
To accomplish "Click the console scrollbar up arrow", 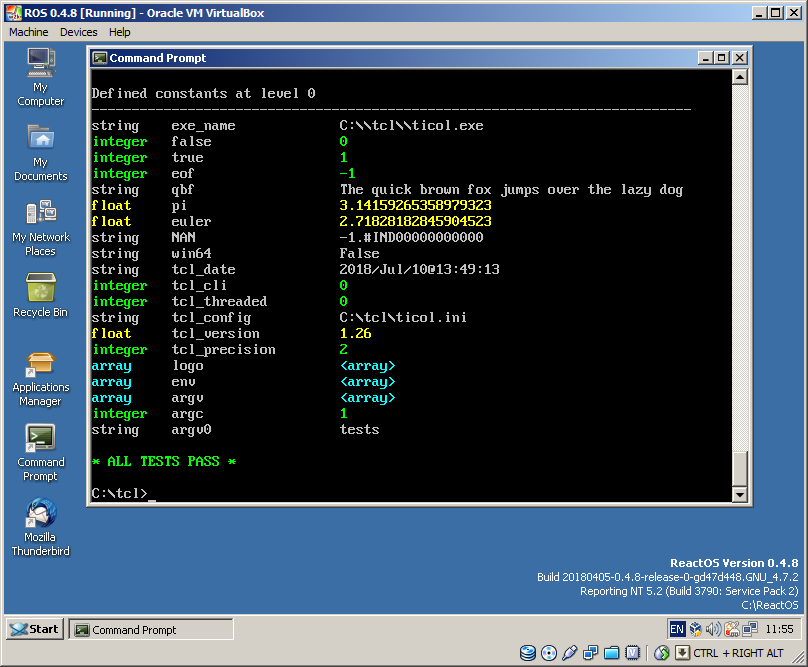I will coord(740,77).
